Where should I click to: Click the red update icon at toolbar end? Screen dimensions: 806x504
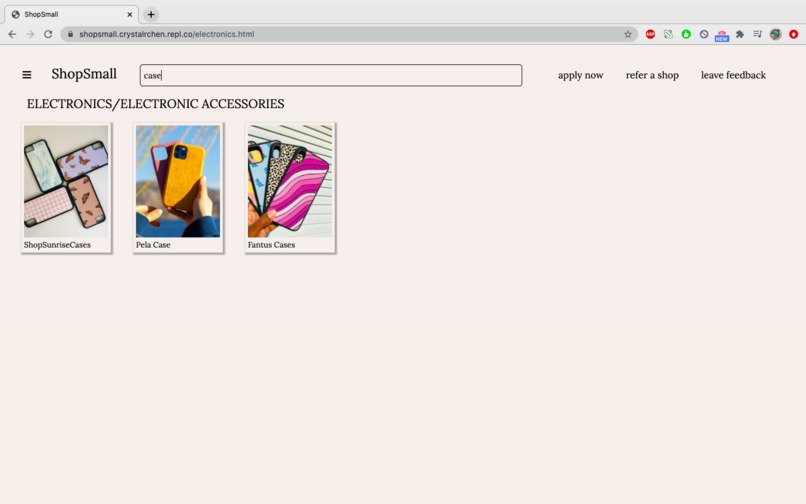[x=794, y=34]
